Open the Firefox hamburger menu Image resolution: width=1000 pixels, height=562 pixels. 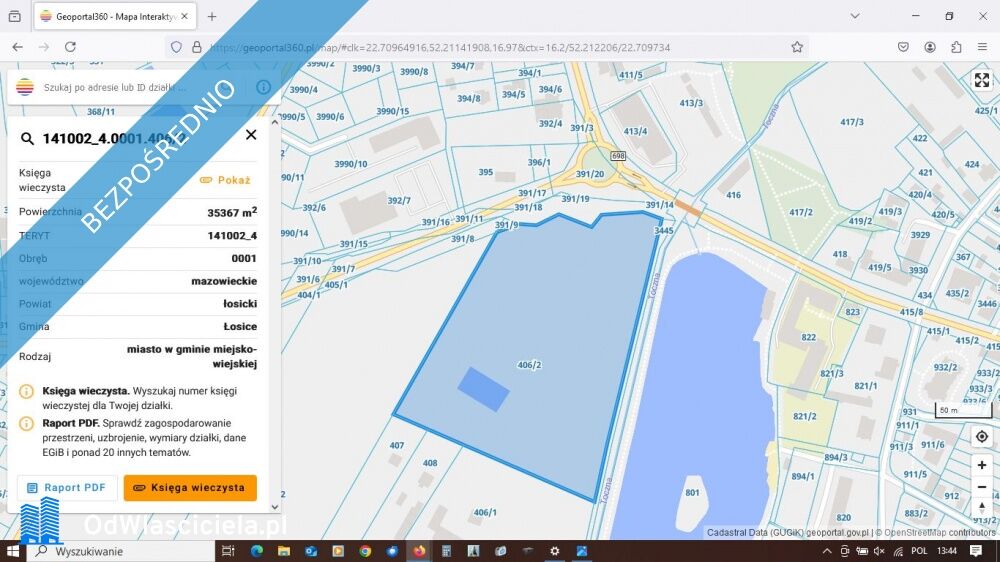(x=982, y=47)
